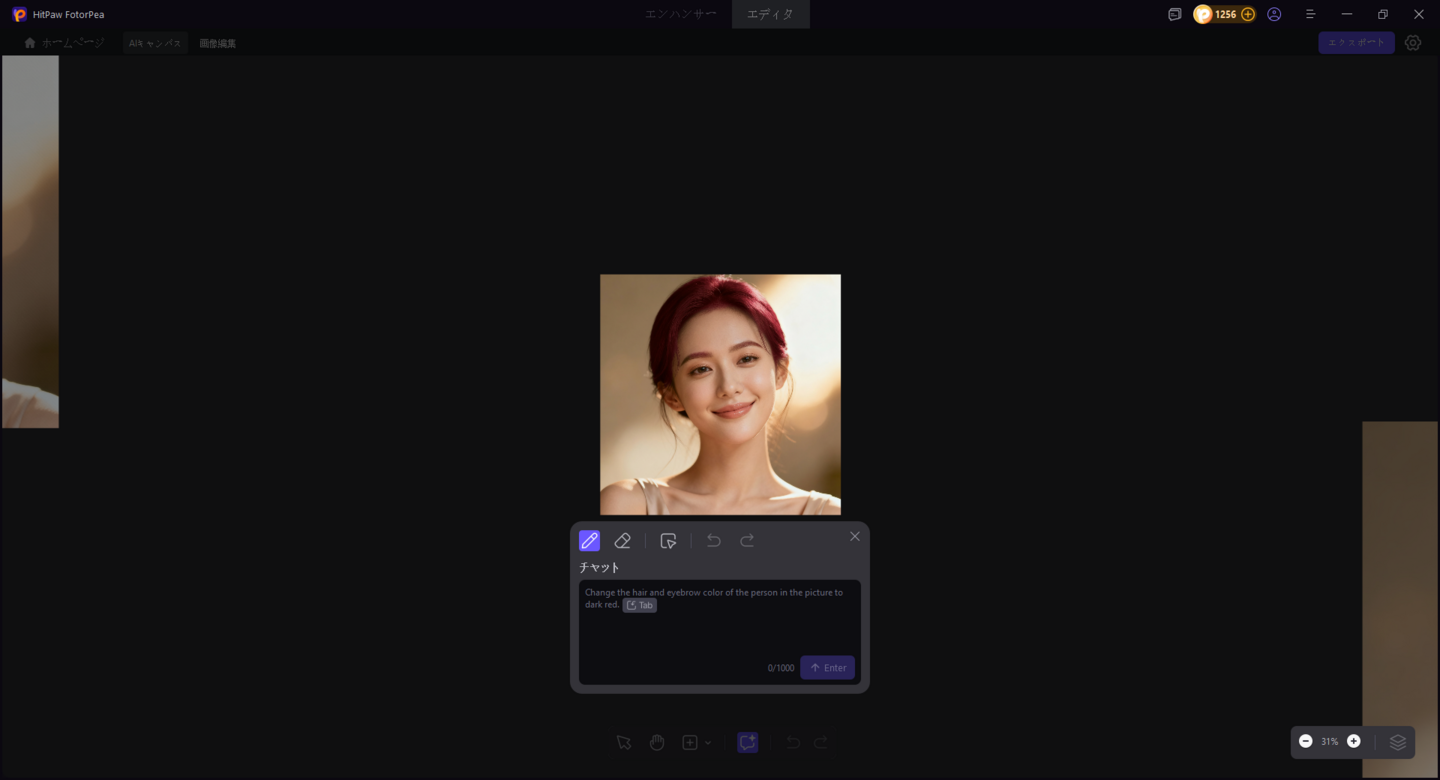Open the layers panel icon
This screenshot has width=1440, height=780.
click(1398, 742)
